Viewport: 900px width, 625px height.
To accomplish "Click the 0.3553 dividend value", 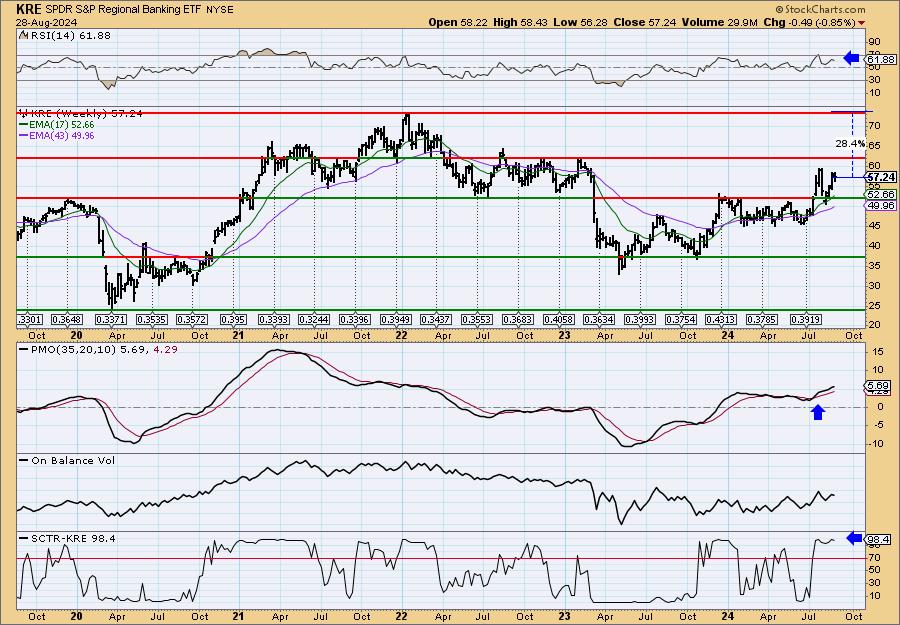I will pyautogui.click(x=478, y=319).
